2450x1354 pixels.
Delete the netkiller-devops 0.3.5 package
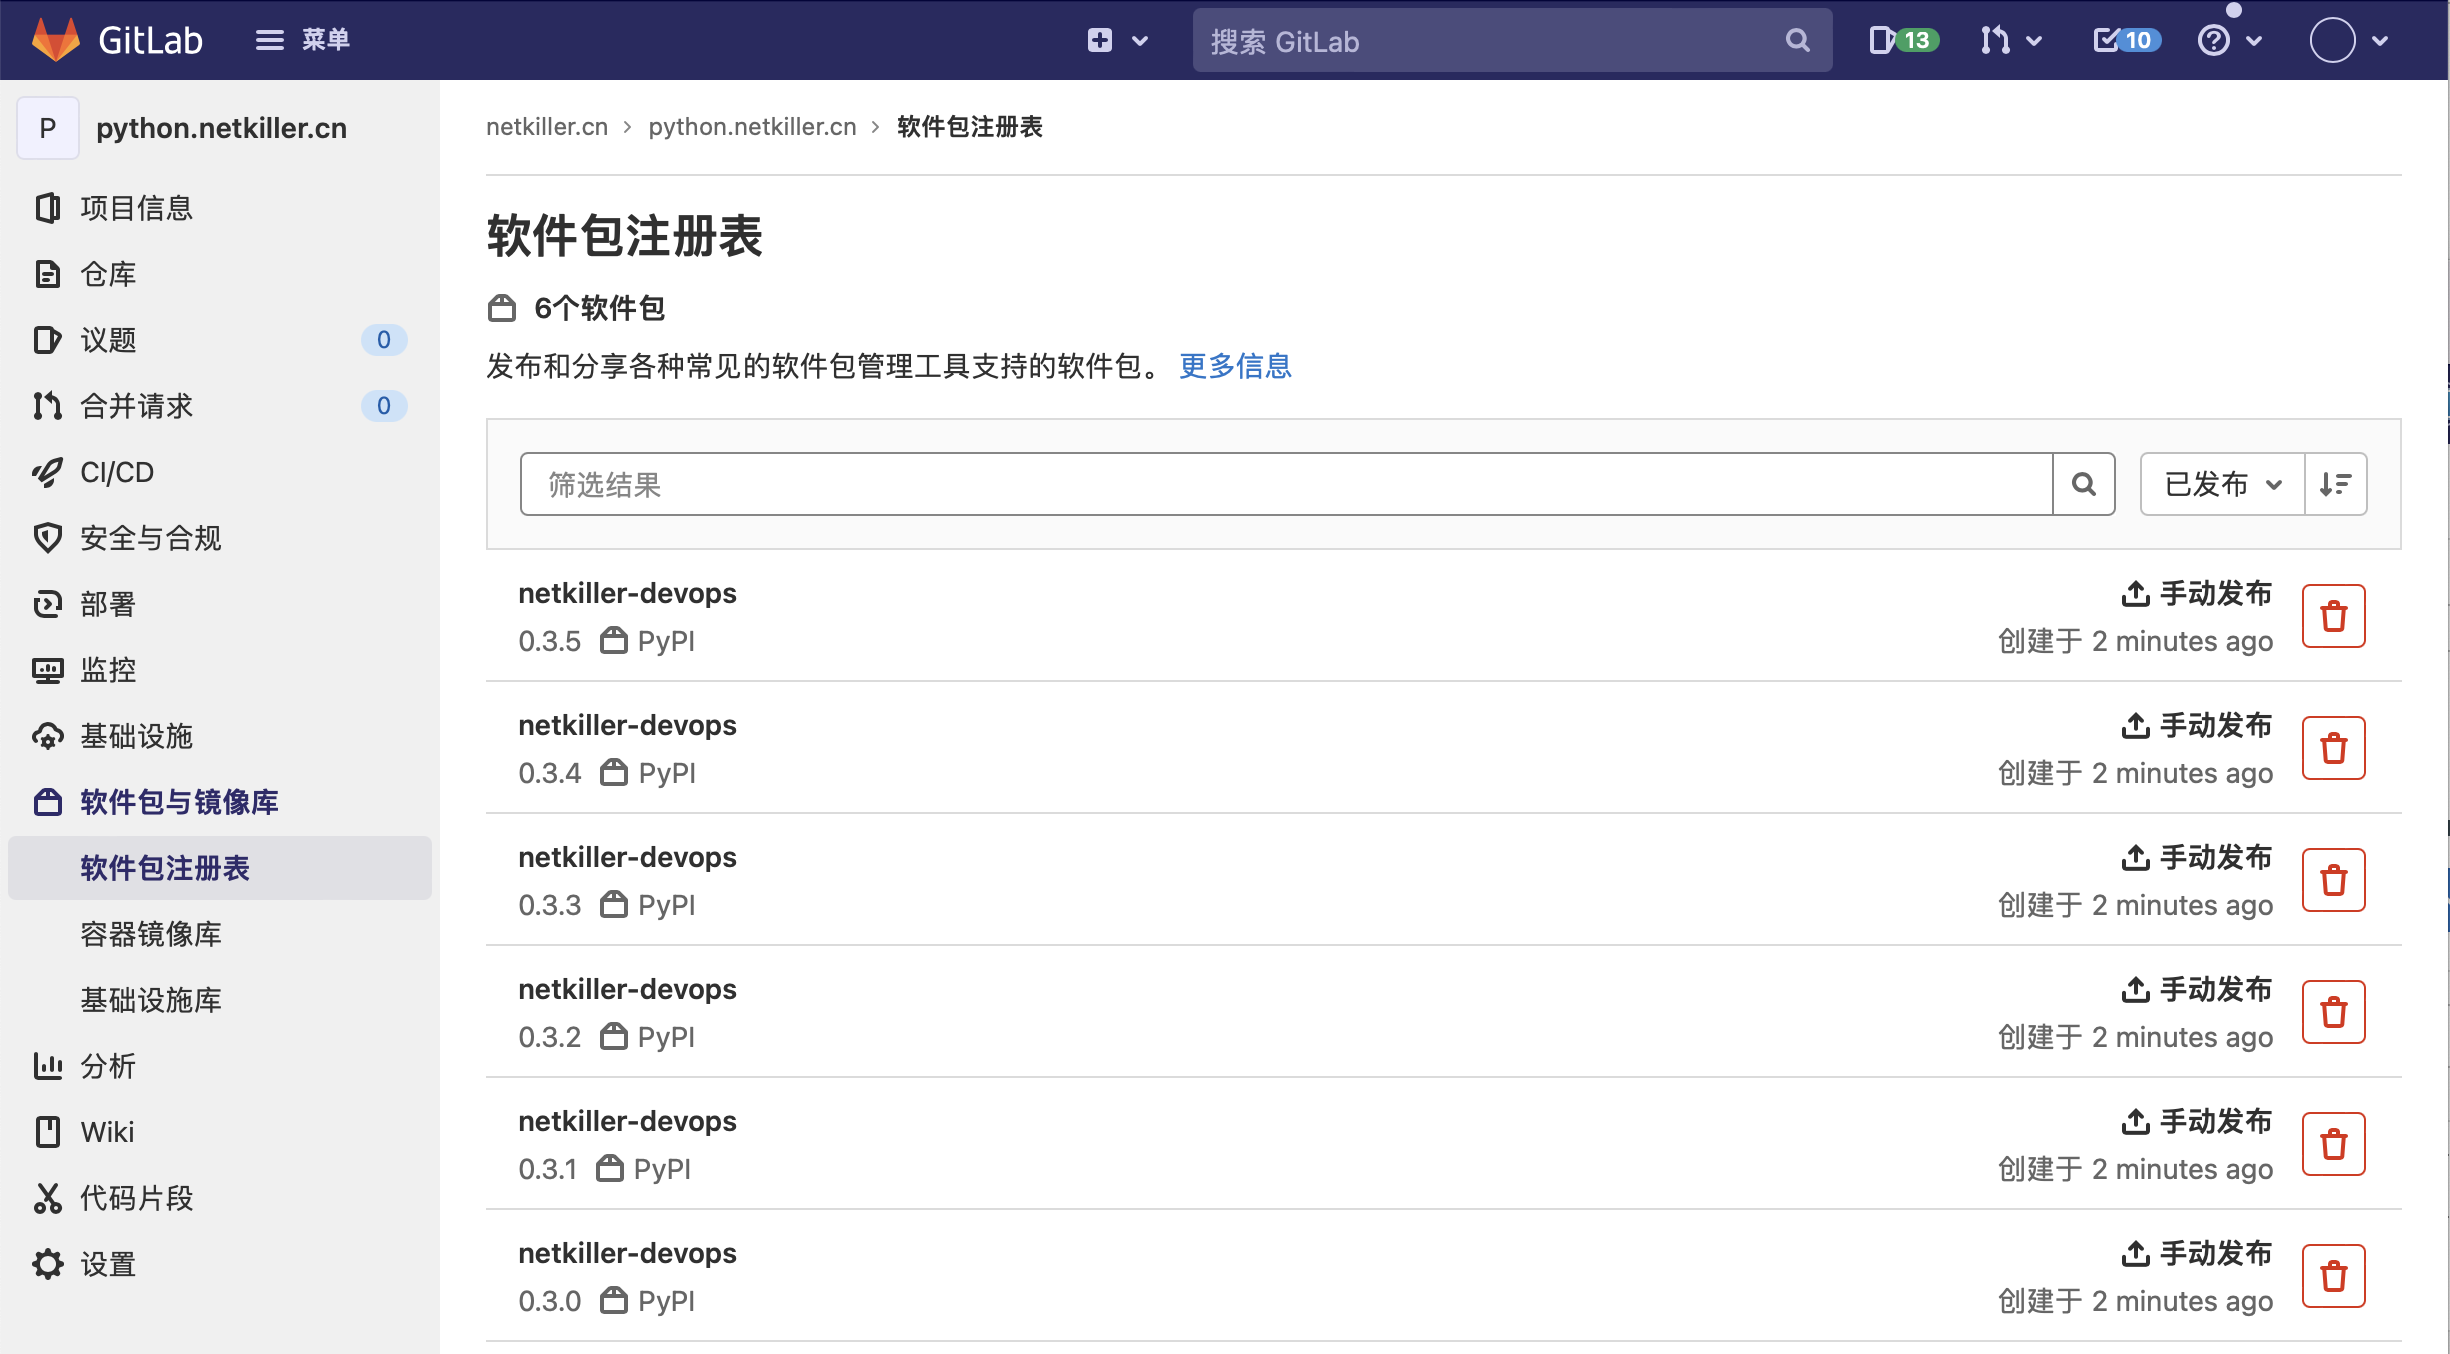(2333, 616)
